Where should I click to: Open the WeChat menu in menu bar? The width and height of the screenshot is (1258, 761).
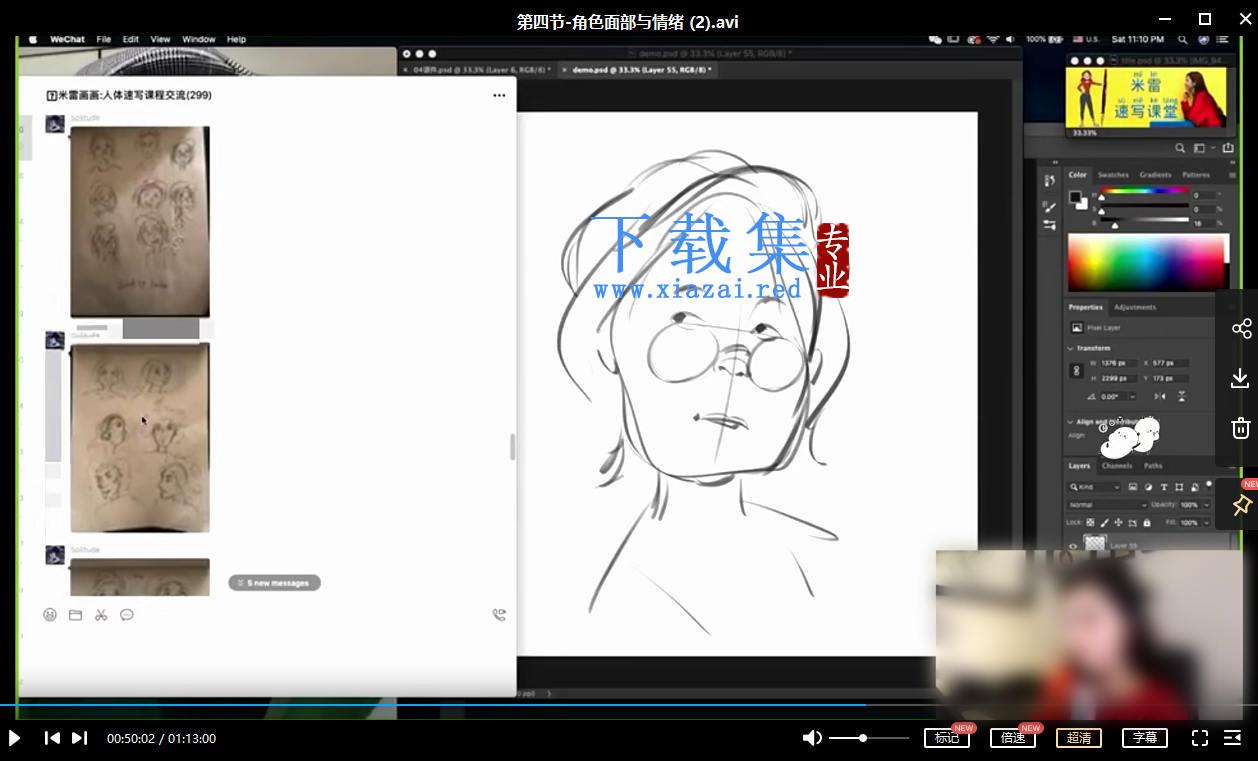point(68,40)
